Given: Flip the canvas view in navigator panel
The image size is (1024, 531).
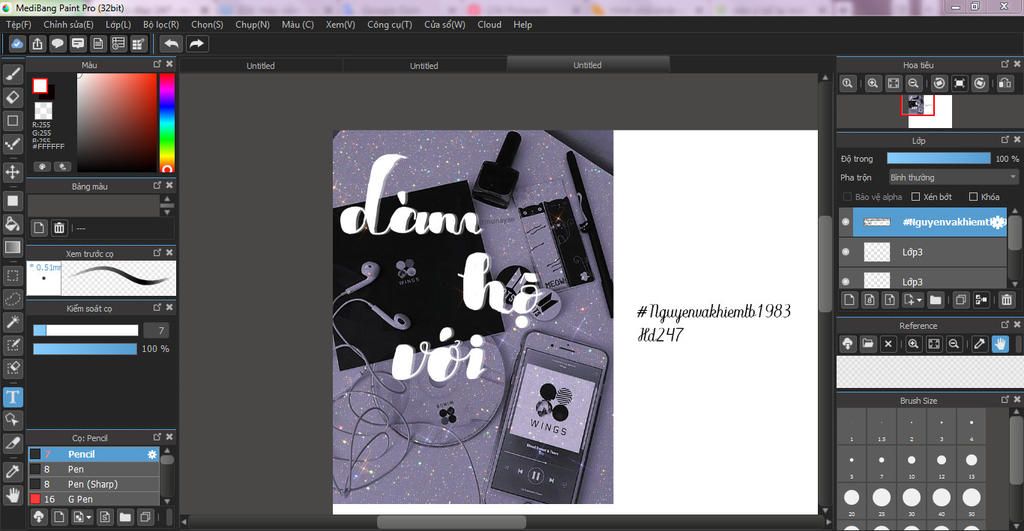Looking at the screenshot, I should tap(1005, 83).
